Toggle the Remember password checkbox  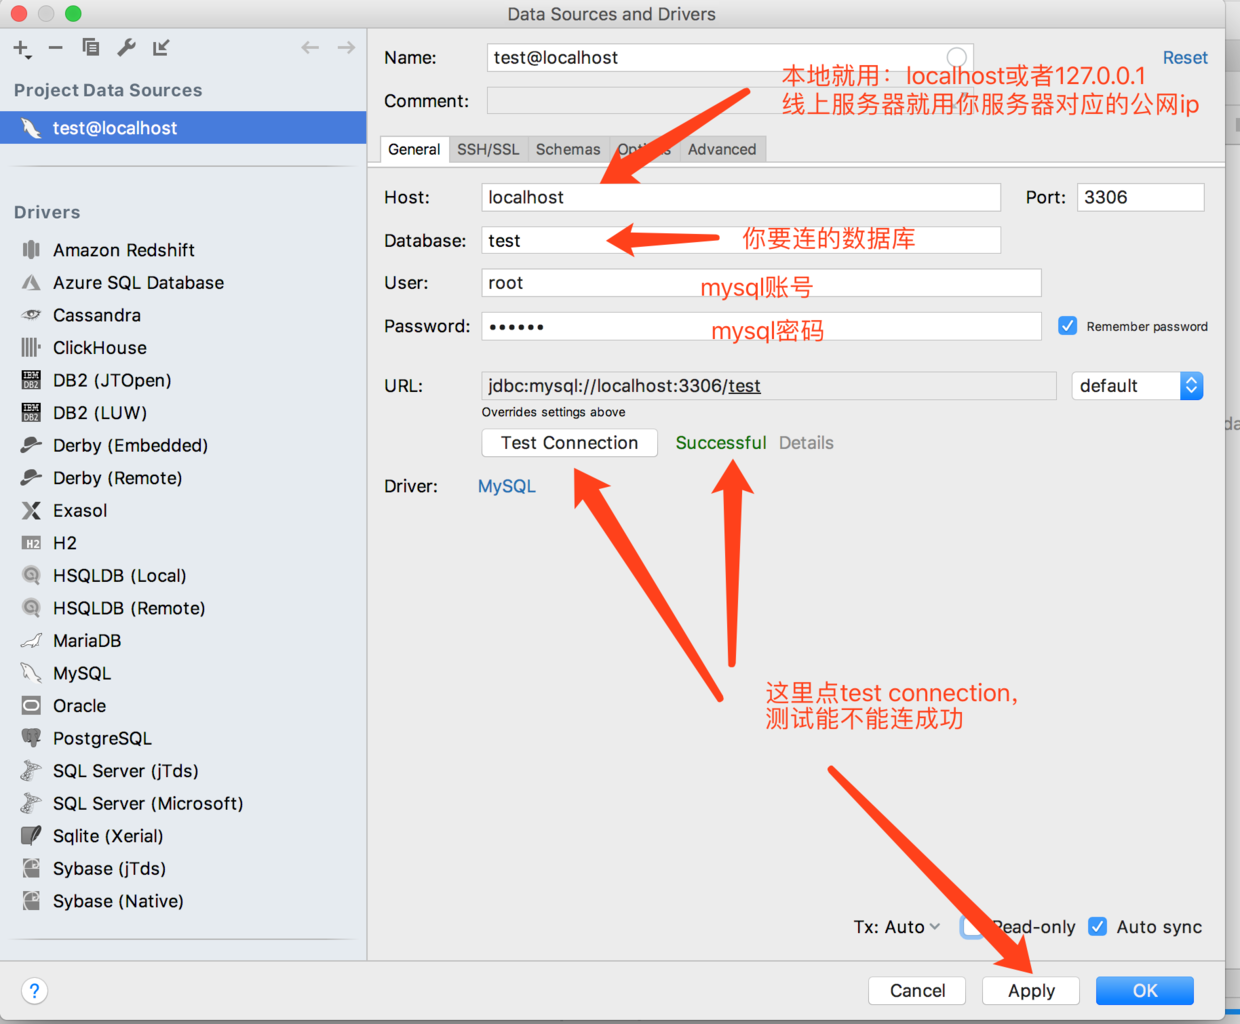(1068, 326)
